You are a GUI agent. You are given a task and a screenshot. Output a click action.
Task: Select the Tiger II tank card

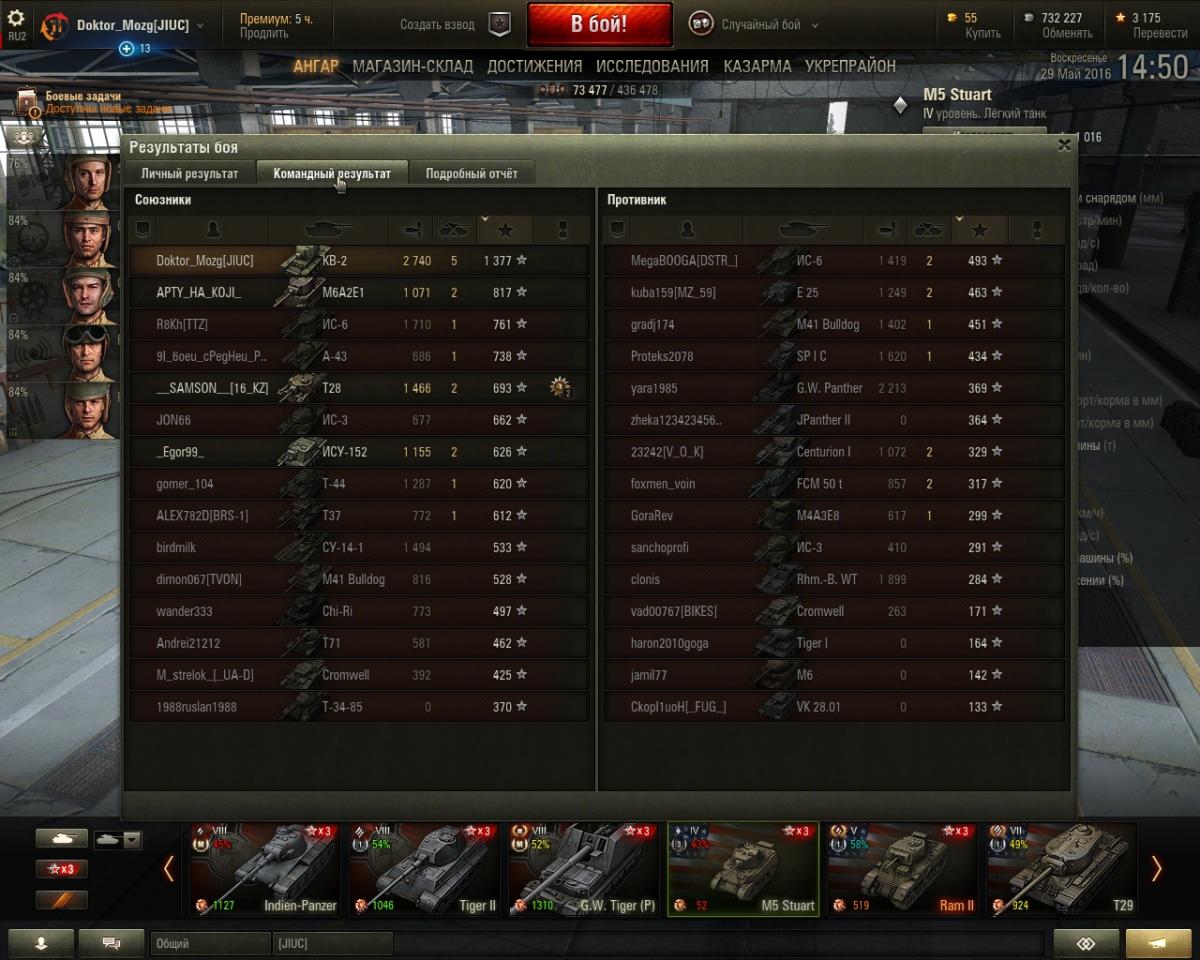pyautogui.click(x=422, y=869)
